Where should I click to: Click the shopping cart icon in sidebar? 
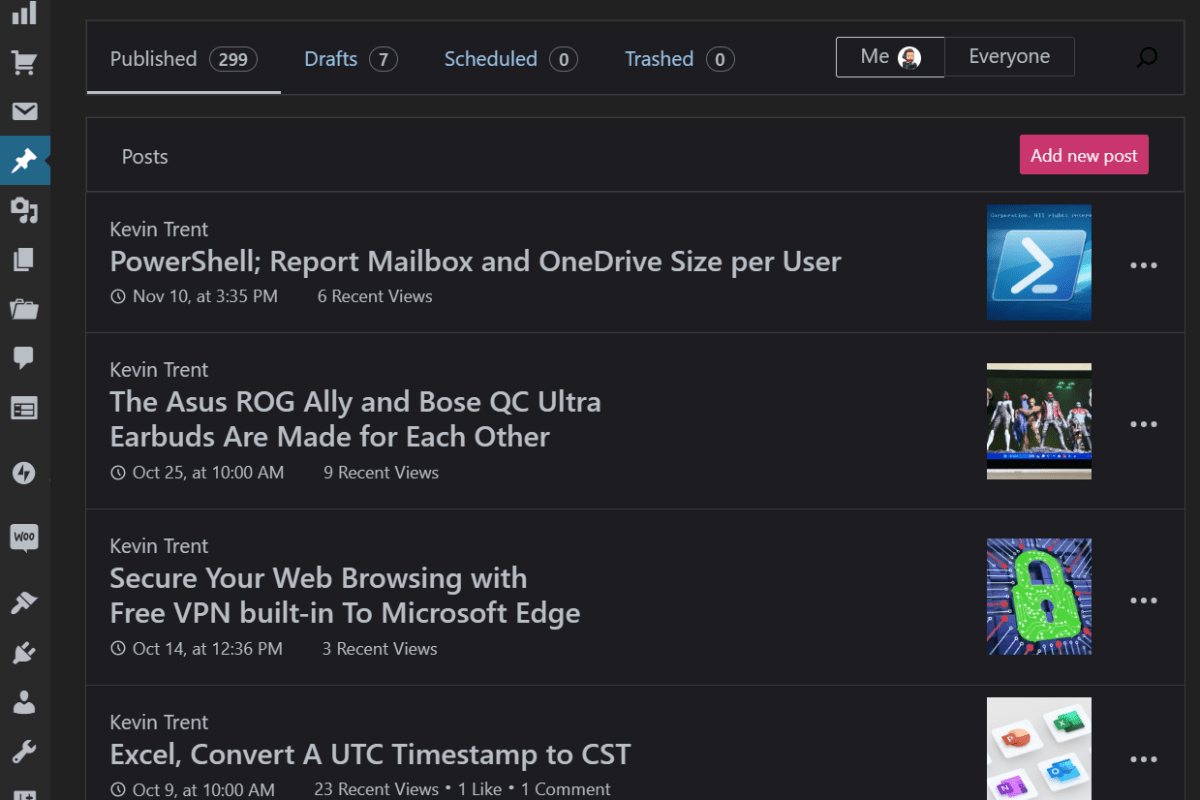click(x=24, y=63)
